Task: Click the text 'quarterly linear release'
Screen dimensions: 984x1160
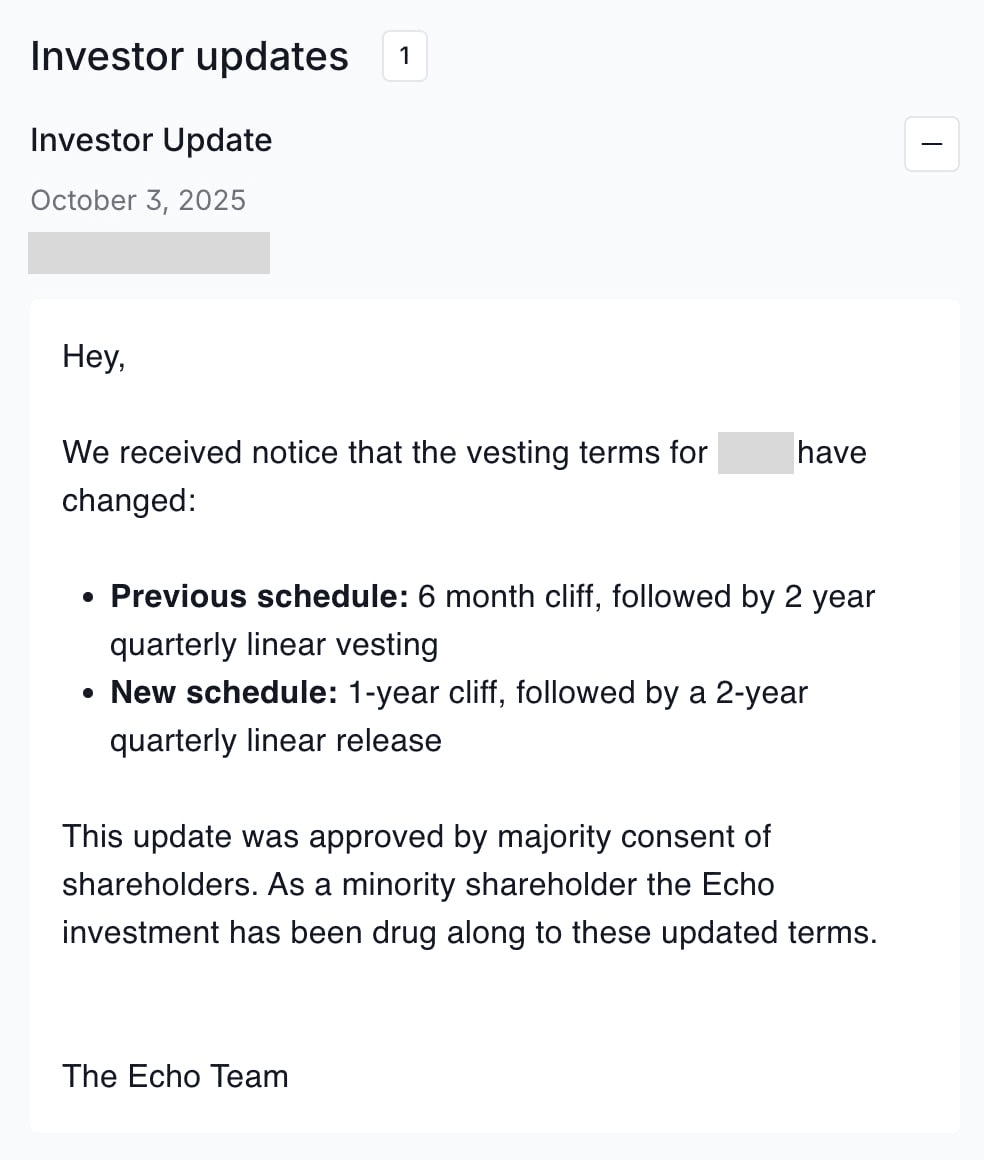Action: (276, 741)
